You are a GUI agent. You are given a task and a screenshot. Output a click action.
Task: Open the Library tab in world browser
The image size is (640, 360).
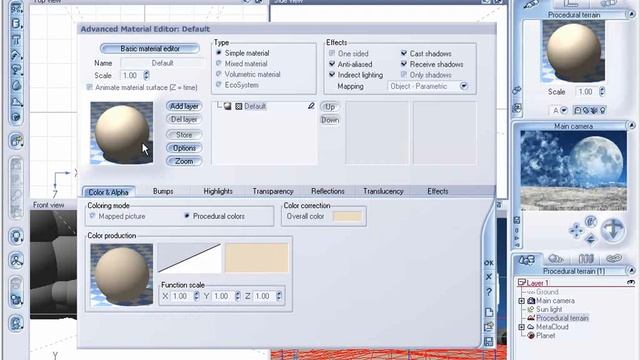pos(586,259)
